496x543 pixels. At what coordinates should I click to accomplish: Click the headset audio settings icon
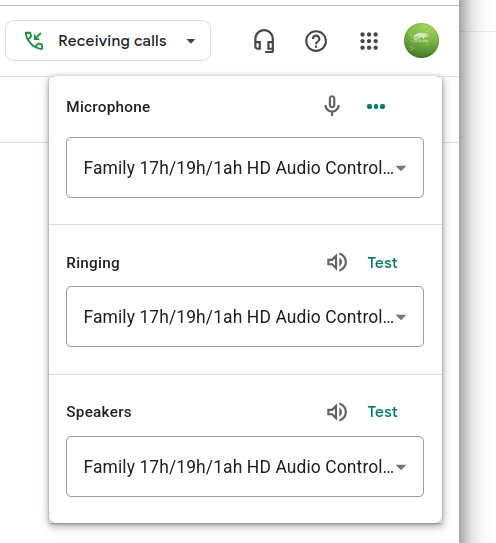point(264,41)
